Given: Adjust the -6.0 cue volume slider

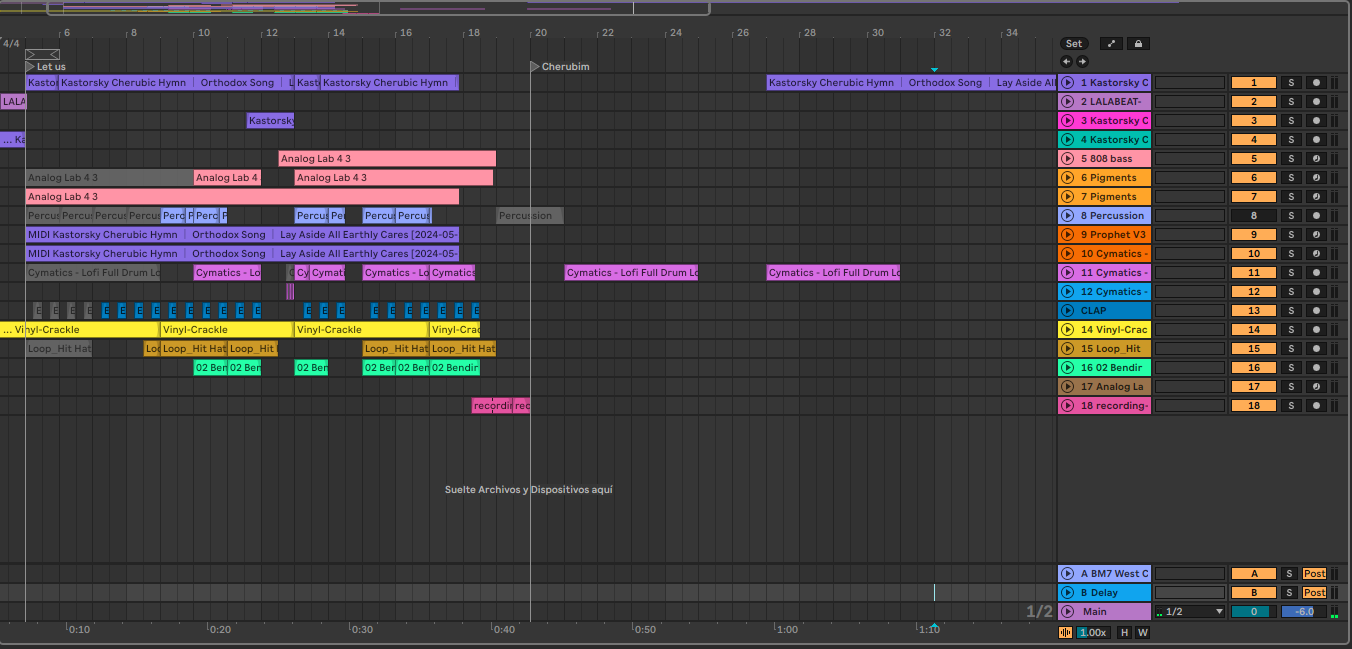Looking at the screenshot, I should 1304,612.
